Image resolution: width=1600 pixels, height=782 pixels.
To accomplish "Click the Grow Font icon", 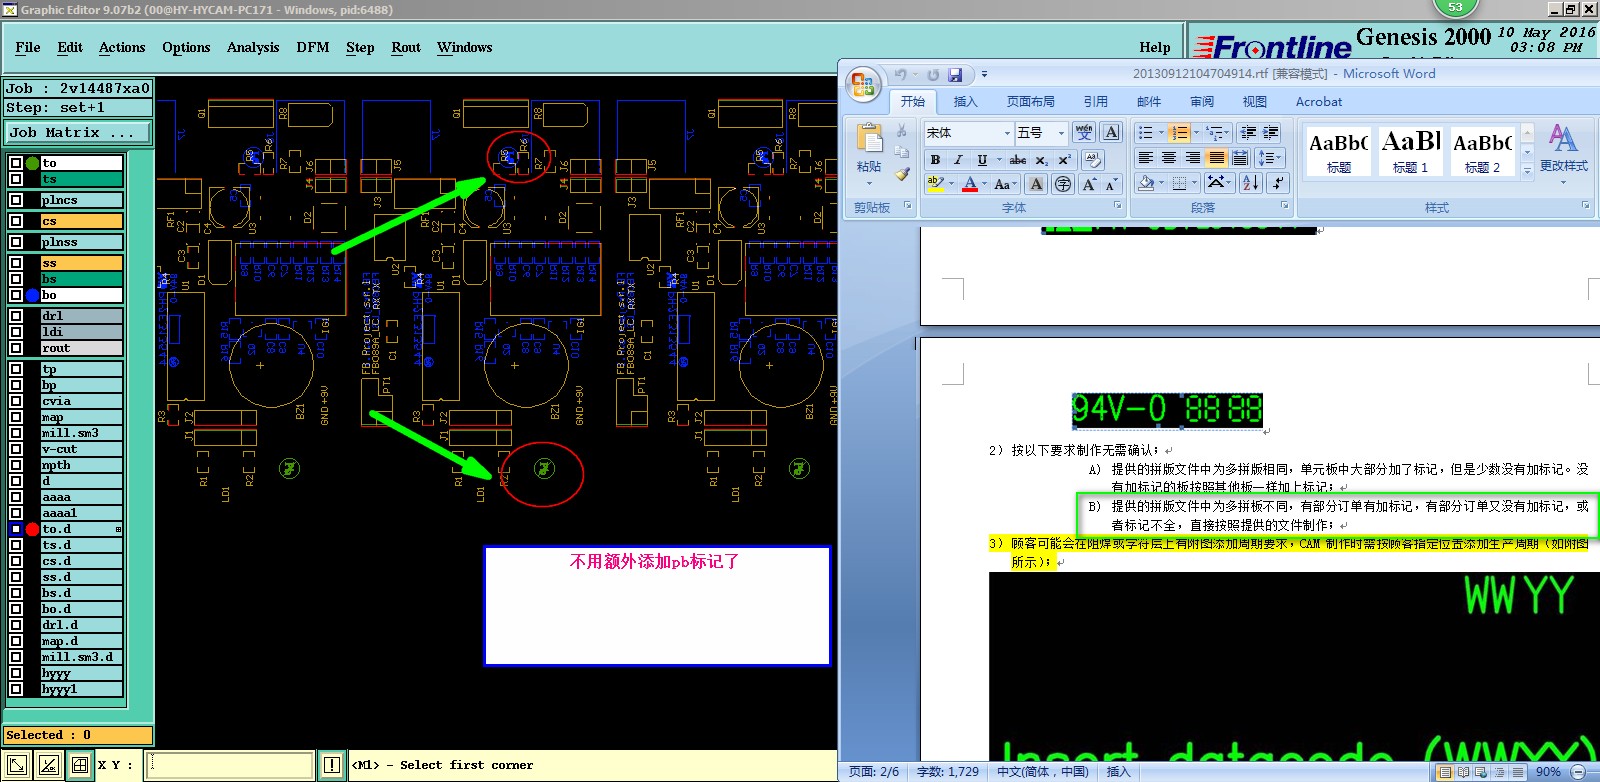I will pyautogui.click(x=1089, y=184).
